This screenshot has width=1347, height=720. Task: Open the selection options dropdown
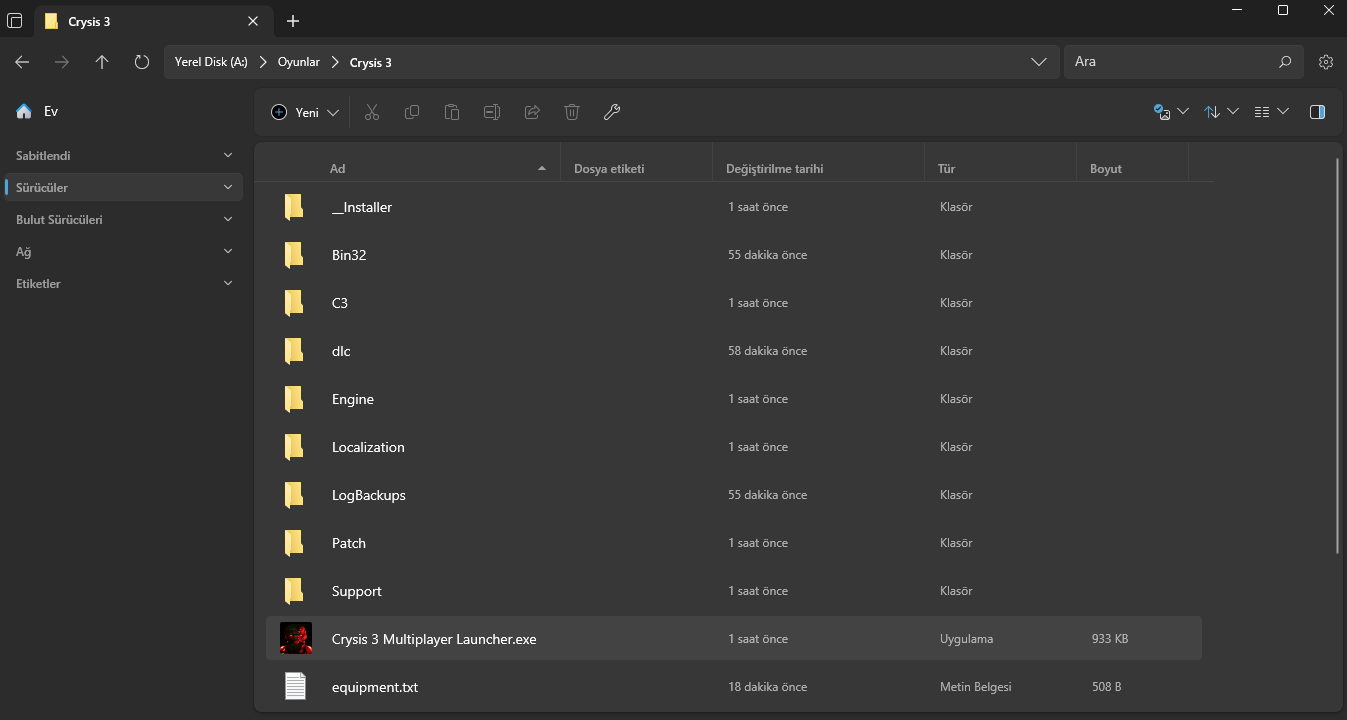click(1171, 112)
